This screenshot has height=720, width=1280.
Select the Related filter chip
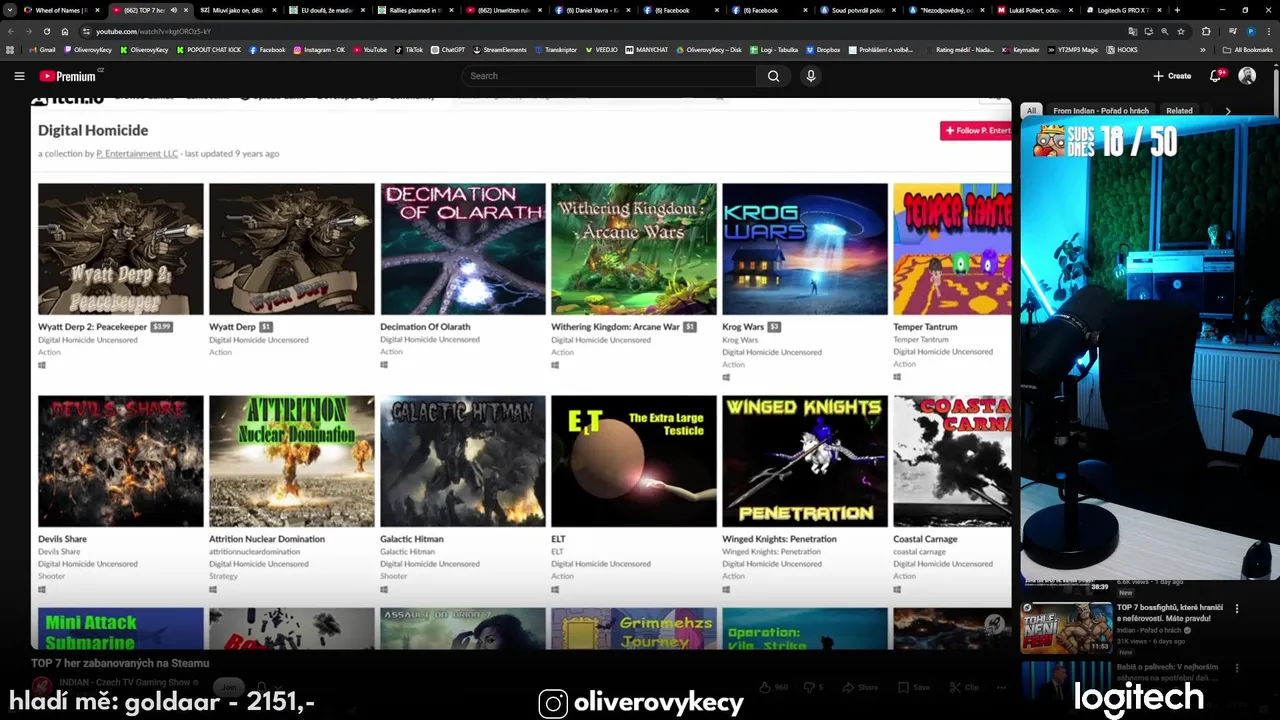click(x=1179, y=111)
